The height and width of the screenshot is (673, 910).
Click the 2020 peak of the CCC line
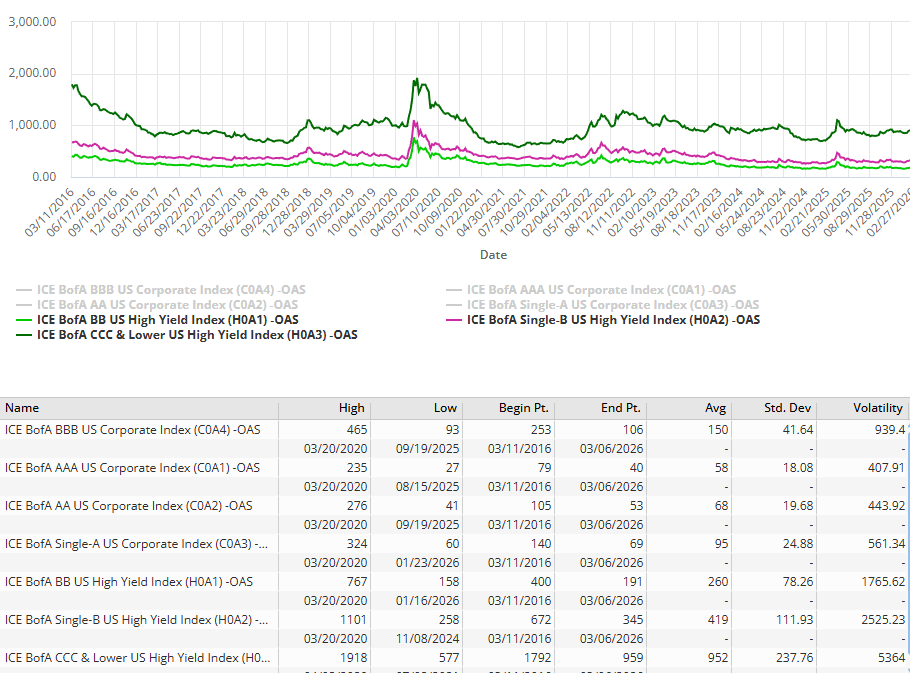click(416, 80)
